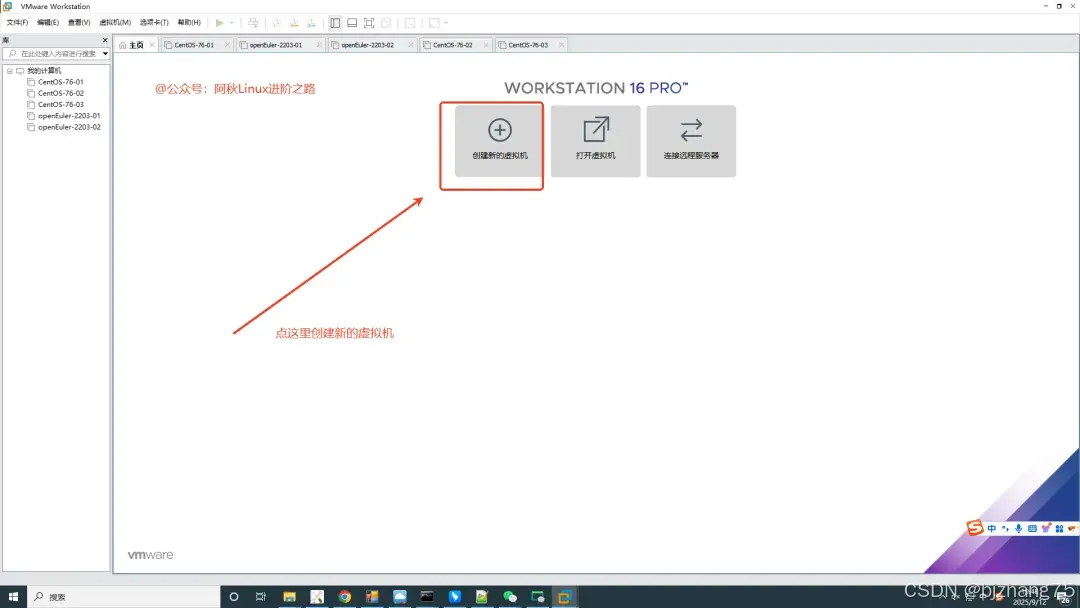The image size is (1080, 608).
Task: Open WeChat from the taskbar
Action: [x=510, y=597]
